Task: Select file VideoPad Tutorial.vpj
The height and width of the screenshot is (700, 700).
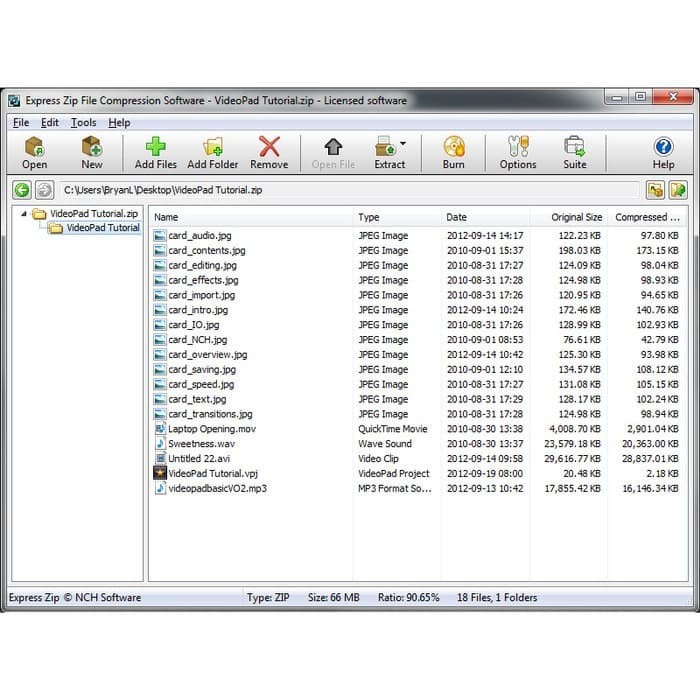Action: pyautogui.click(x=213, y=474)
